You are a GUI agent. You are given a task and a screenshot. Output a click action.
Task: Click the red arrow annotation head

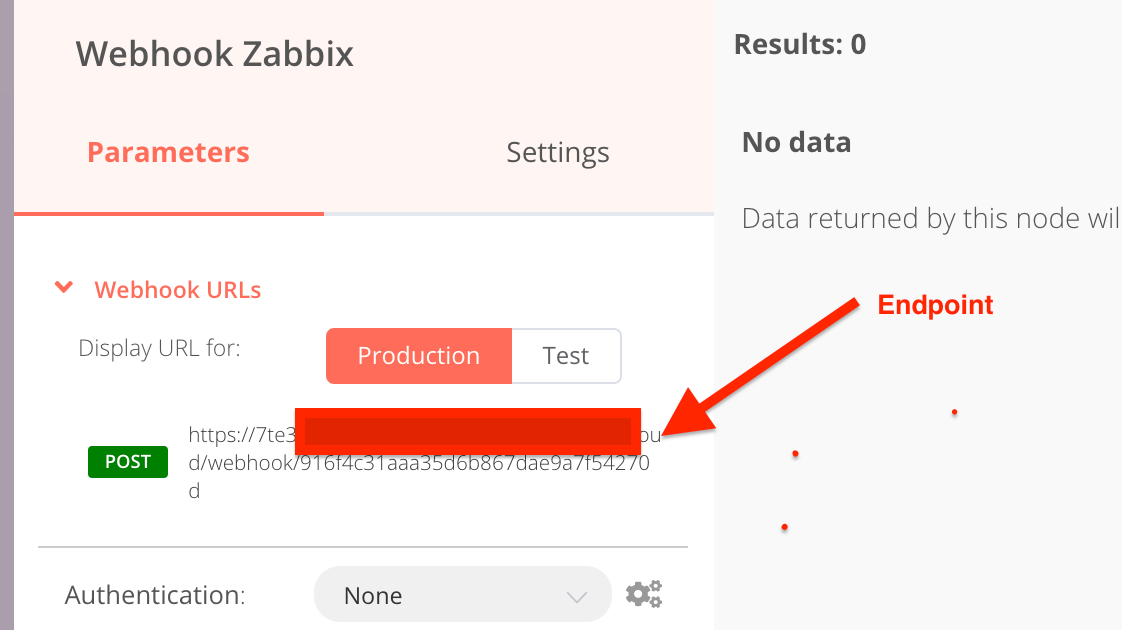click(688, 414)
